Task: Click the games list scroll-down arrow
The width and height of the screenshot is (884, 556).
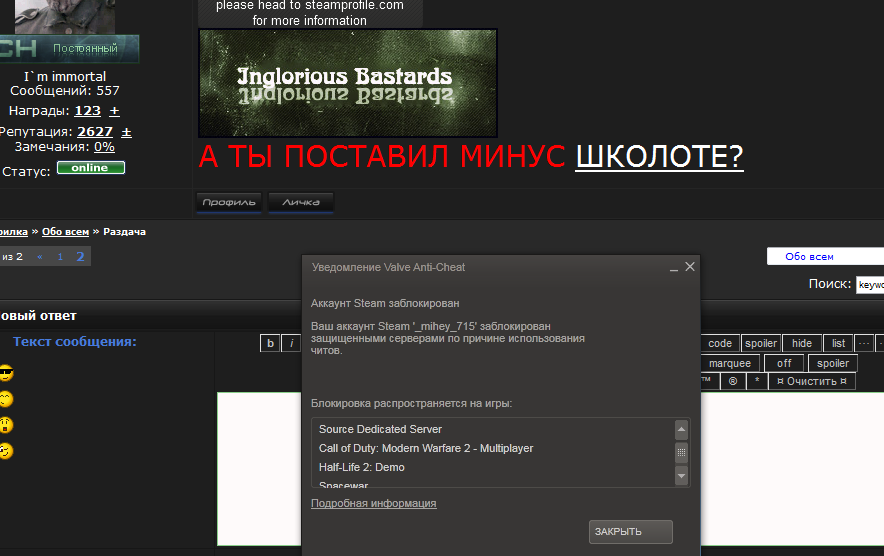Action: click(x=681, y=475)
